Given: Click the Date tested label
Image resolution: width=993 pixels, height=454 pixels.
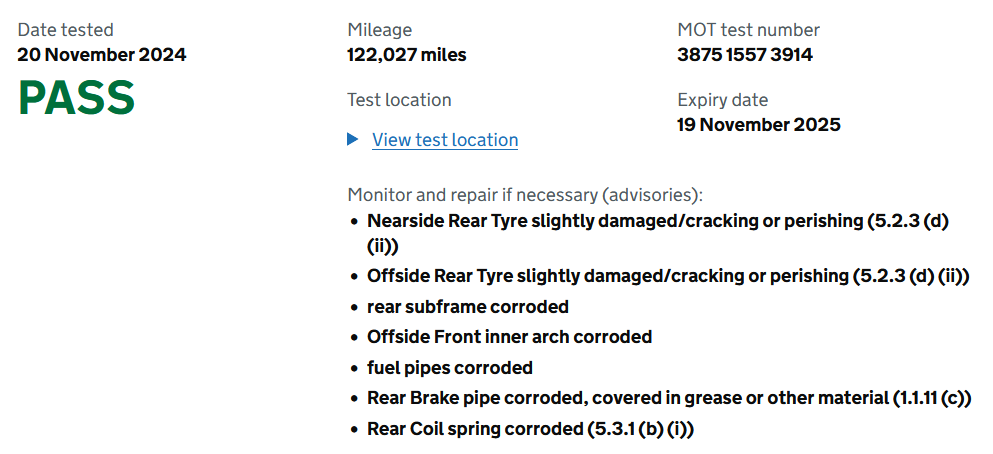Looking at the screenshot, I should [66, 30].
